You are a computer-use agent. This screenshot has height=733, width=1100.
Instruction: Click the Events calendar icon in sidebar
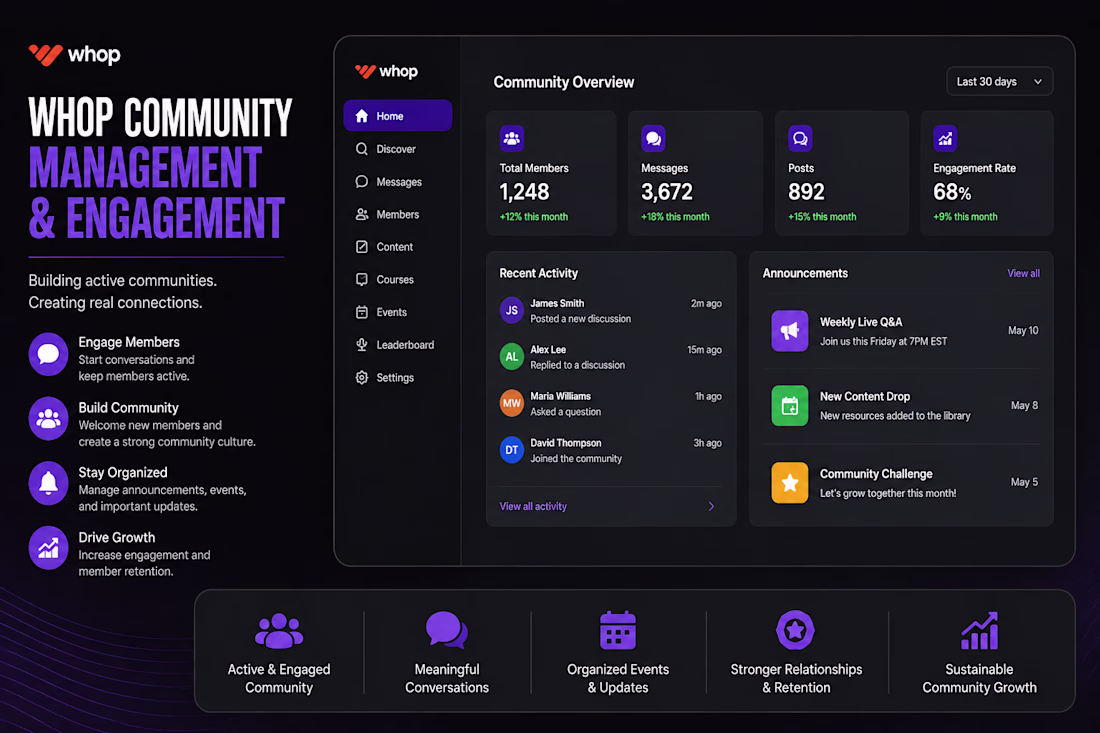tap(362, 312)
